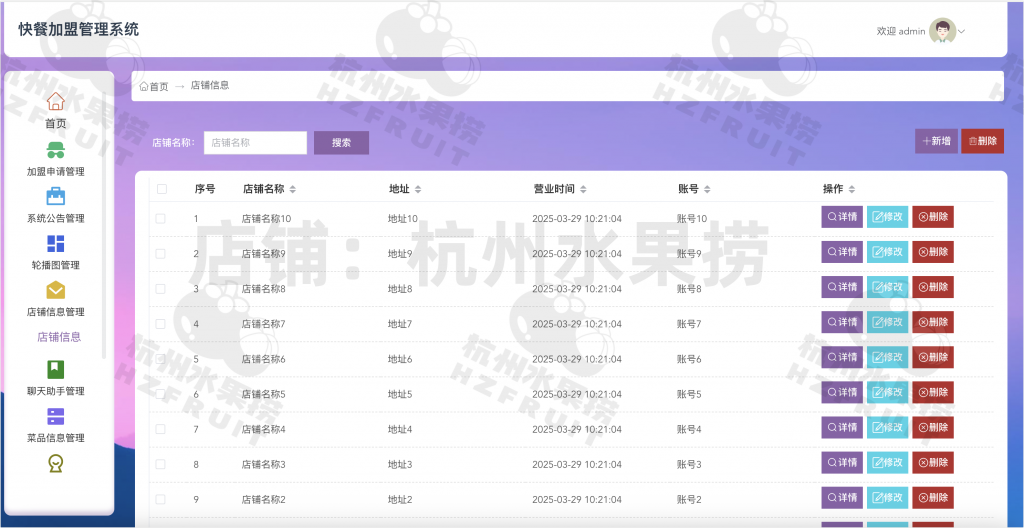Click the 加盟申请管理 green agent icon

coord(56,150)
